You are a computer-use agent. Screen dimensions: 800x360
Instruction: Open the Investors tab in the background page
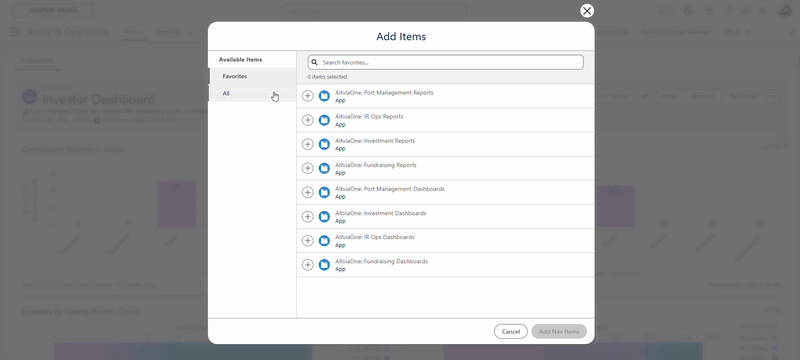click(38, 60)
